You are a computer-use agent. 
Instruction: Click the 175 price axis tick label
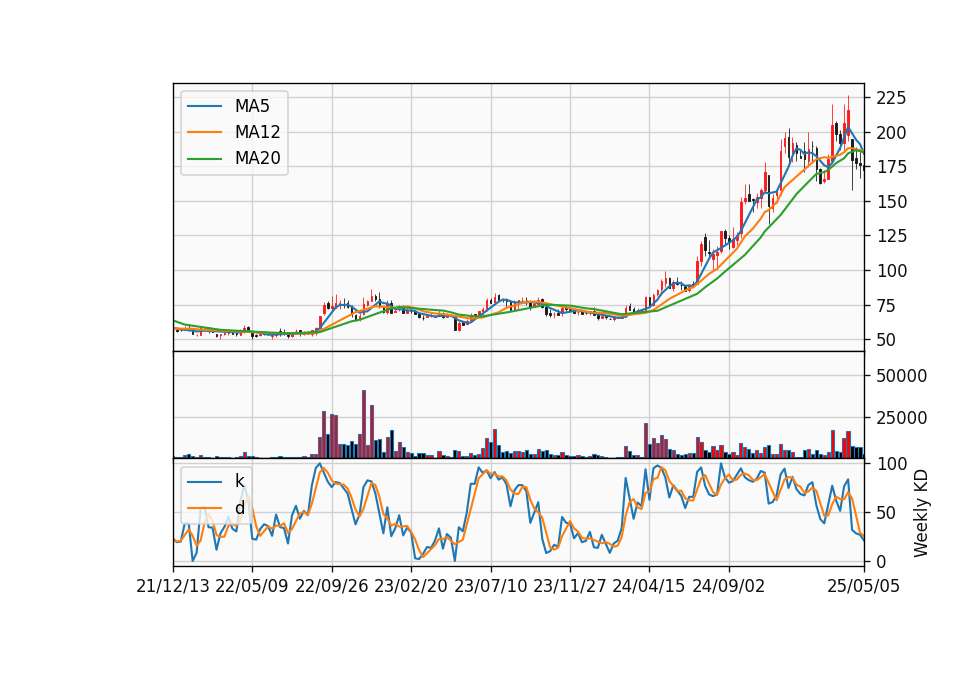click(891, 167)
